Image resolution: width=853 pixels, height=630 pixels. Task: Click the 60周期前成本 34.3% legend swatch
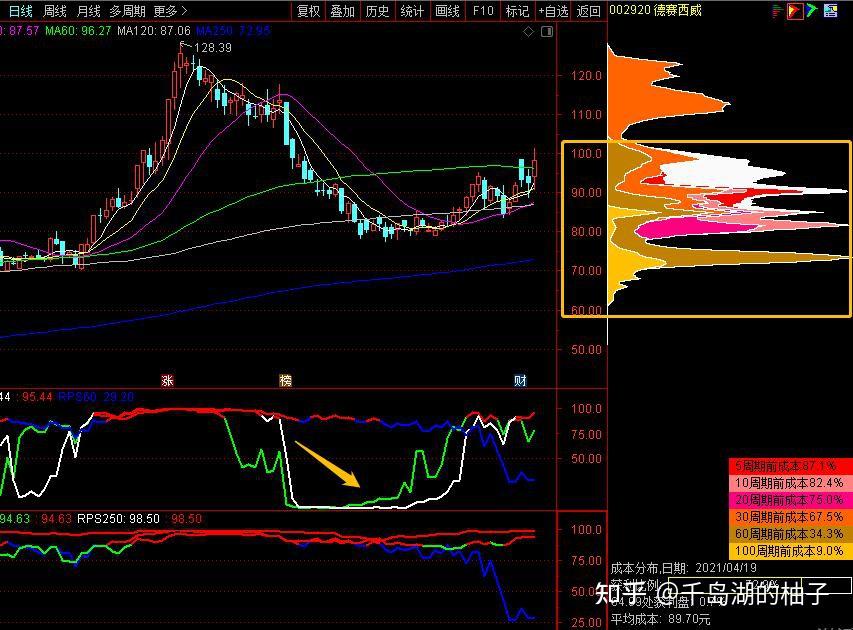(x=790, y=533)
